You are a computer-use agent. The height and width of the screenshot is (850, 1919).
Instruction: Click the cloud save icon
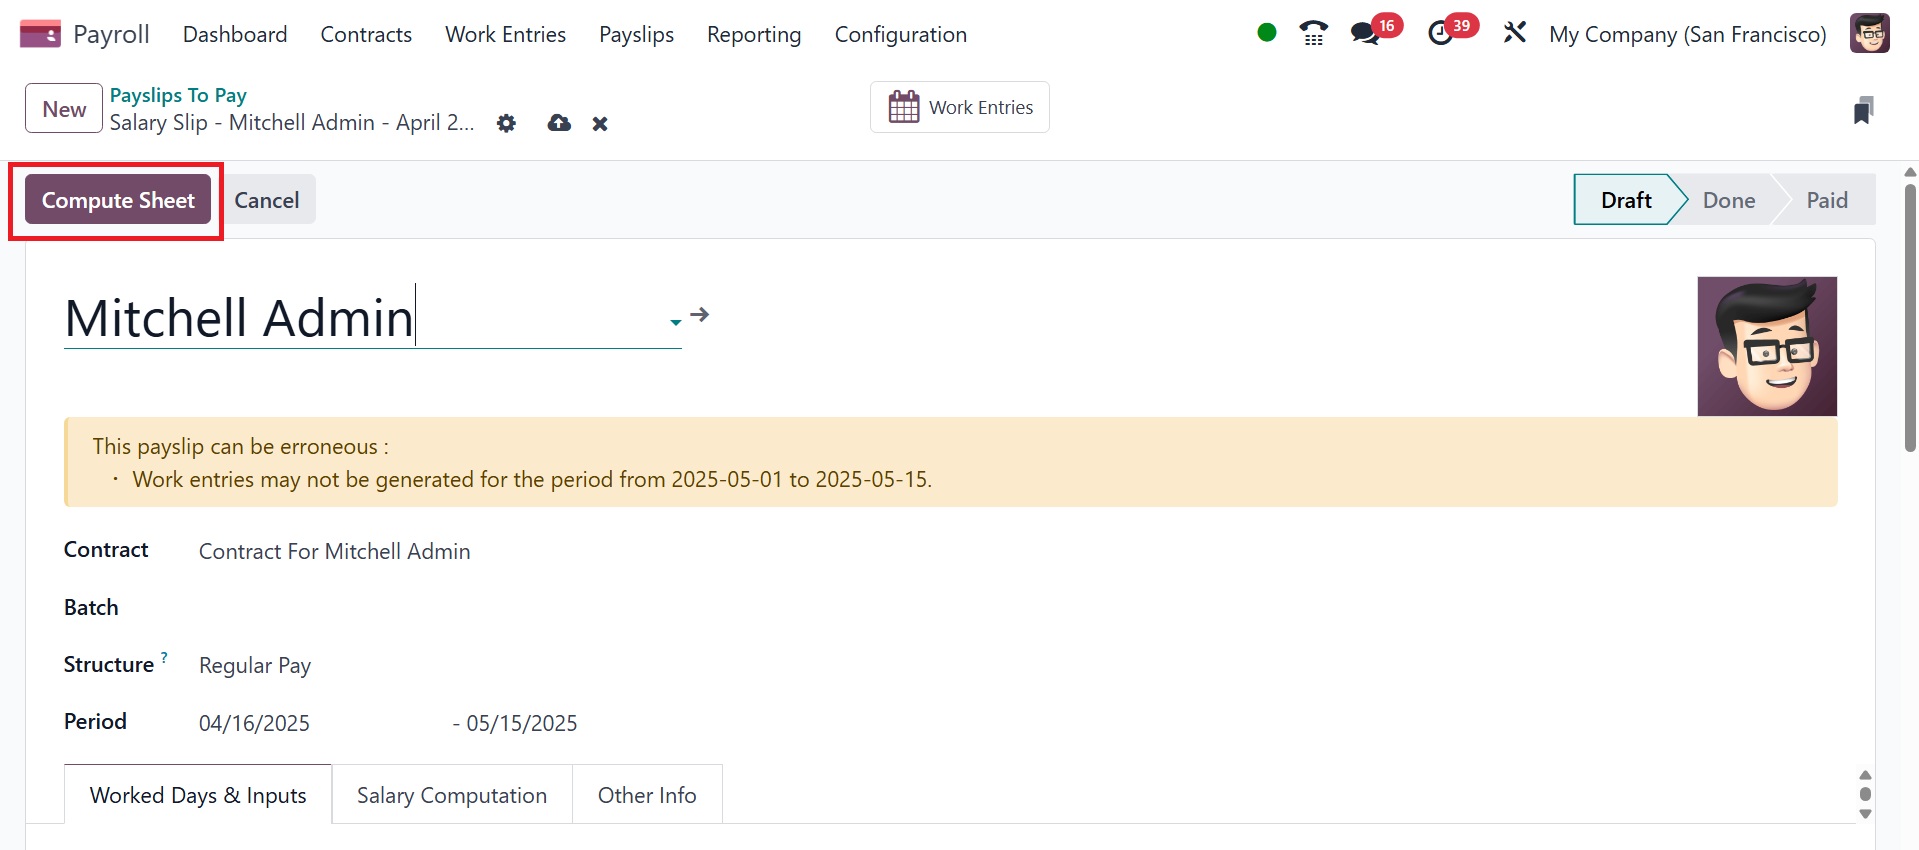559,123
